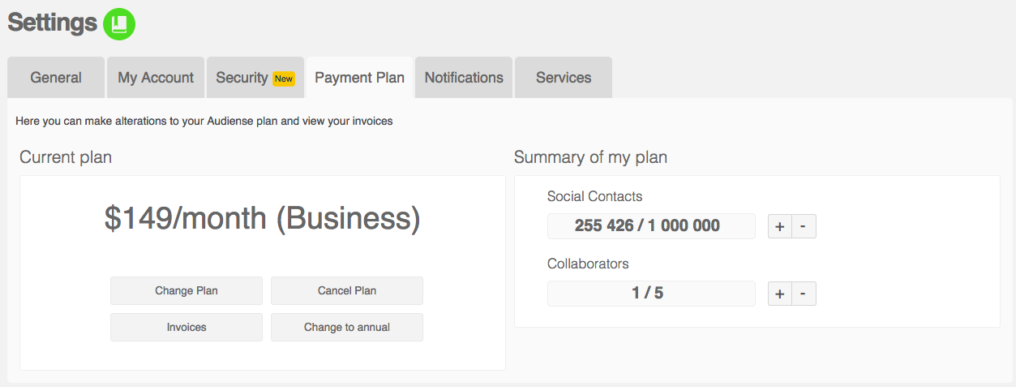Open the Services tab

564,78
